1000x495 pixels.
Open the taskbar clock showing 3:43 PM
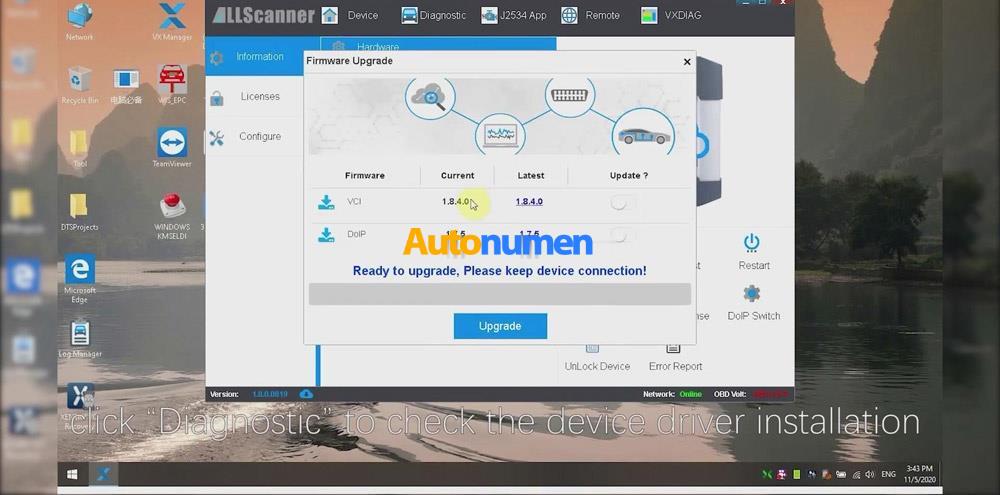(918, 474)
